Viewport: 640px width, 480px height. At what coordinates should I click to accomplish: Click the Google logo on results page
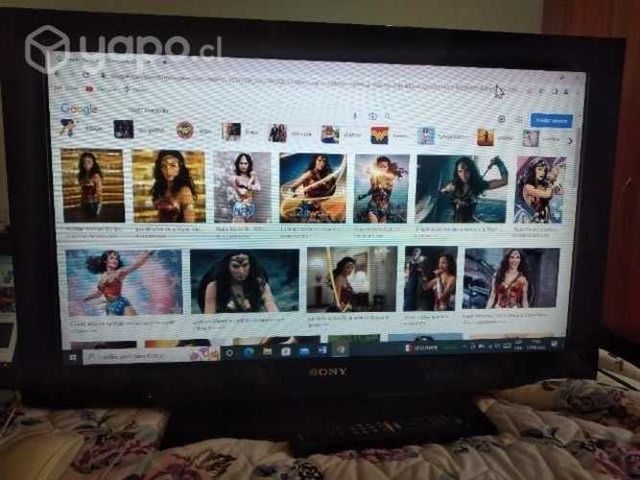78,109
